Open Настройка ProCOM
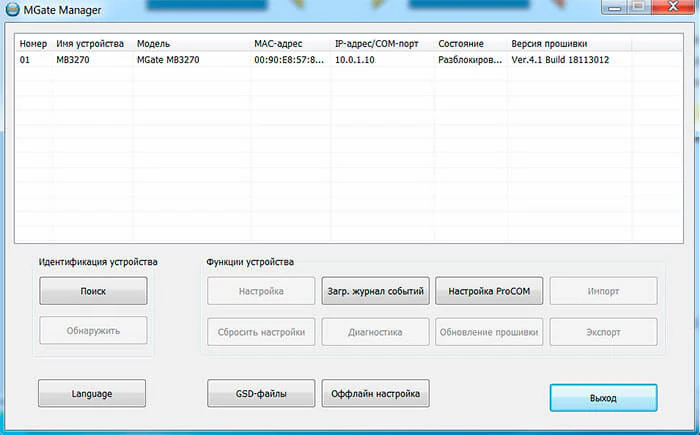Viewport: 700px width, 435px height. 489,291
